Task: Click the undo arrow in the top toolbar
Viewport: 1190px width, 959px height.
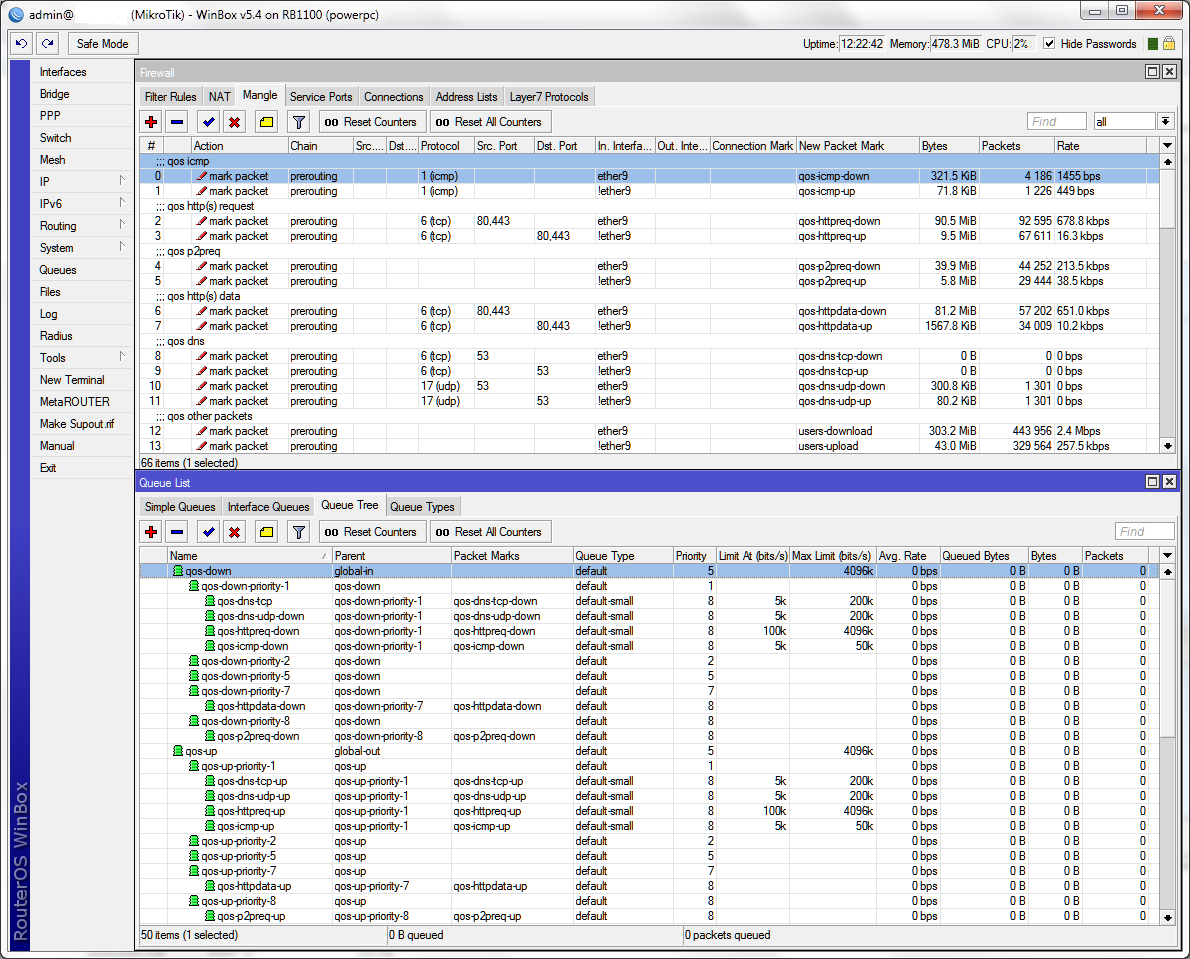Action: point(20,43)
